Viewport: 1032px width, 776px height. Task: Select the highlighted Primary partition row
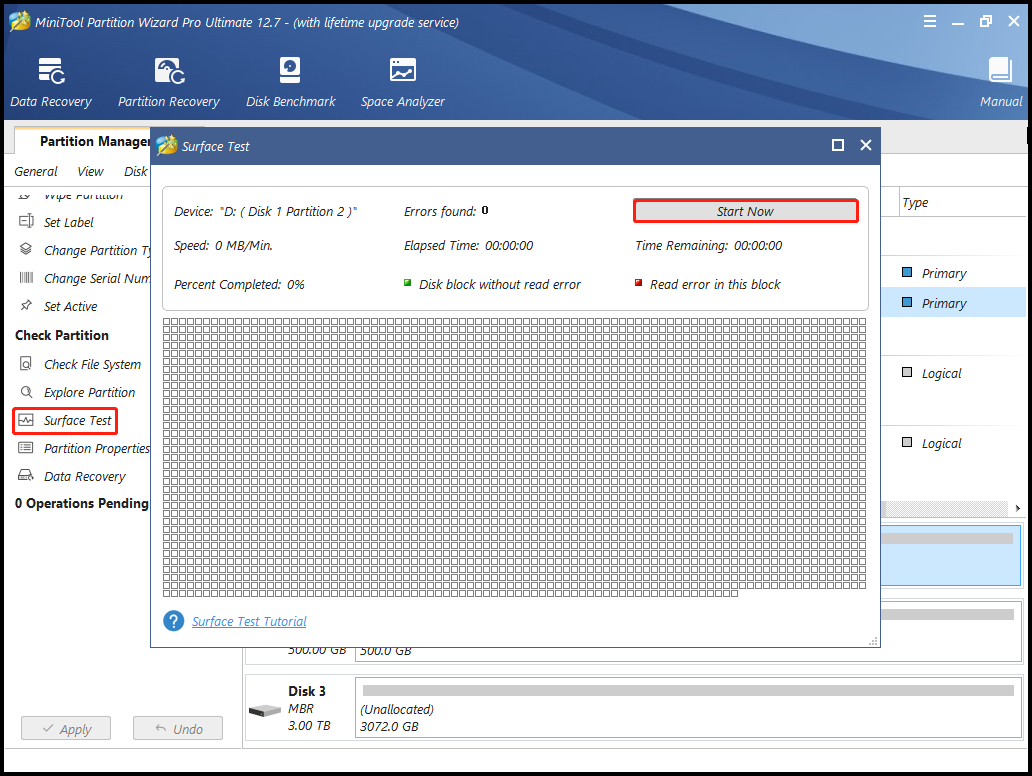tap(954, 303)
